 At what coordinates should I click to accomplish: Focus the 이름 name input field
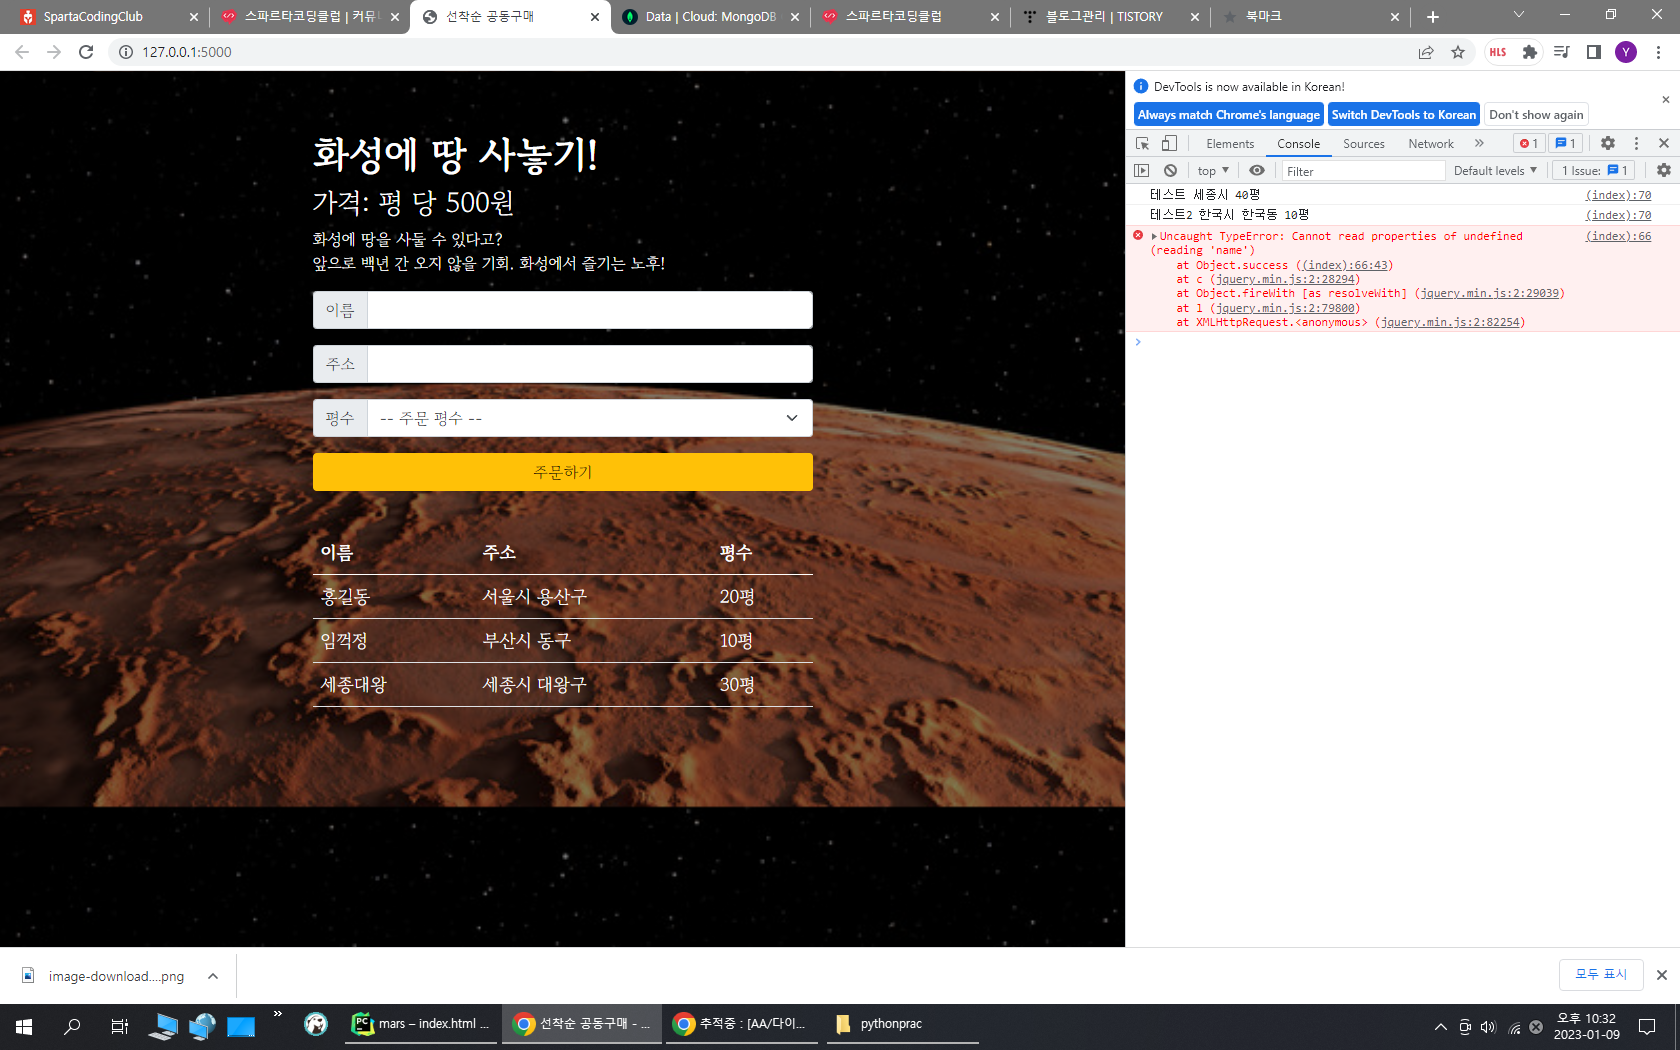click(x=590, y=310)
